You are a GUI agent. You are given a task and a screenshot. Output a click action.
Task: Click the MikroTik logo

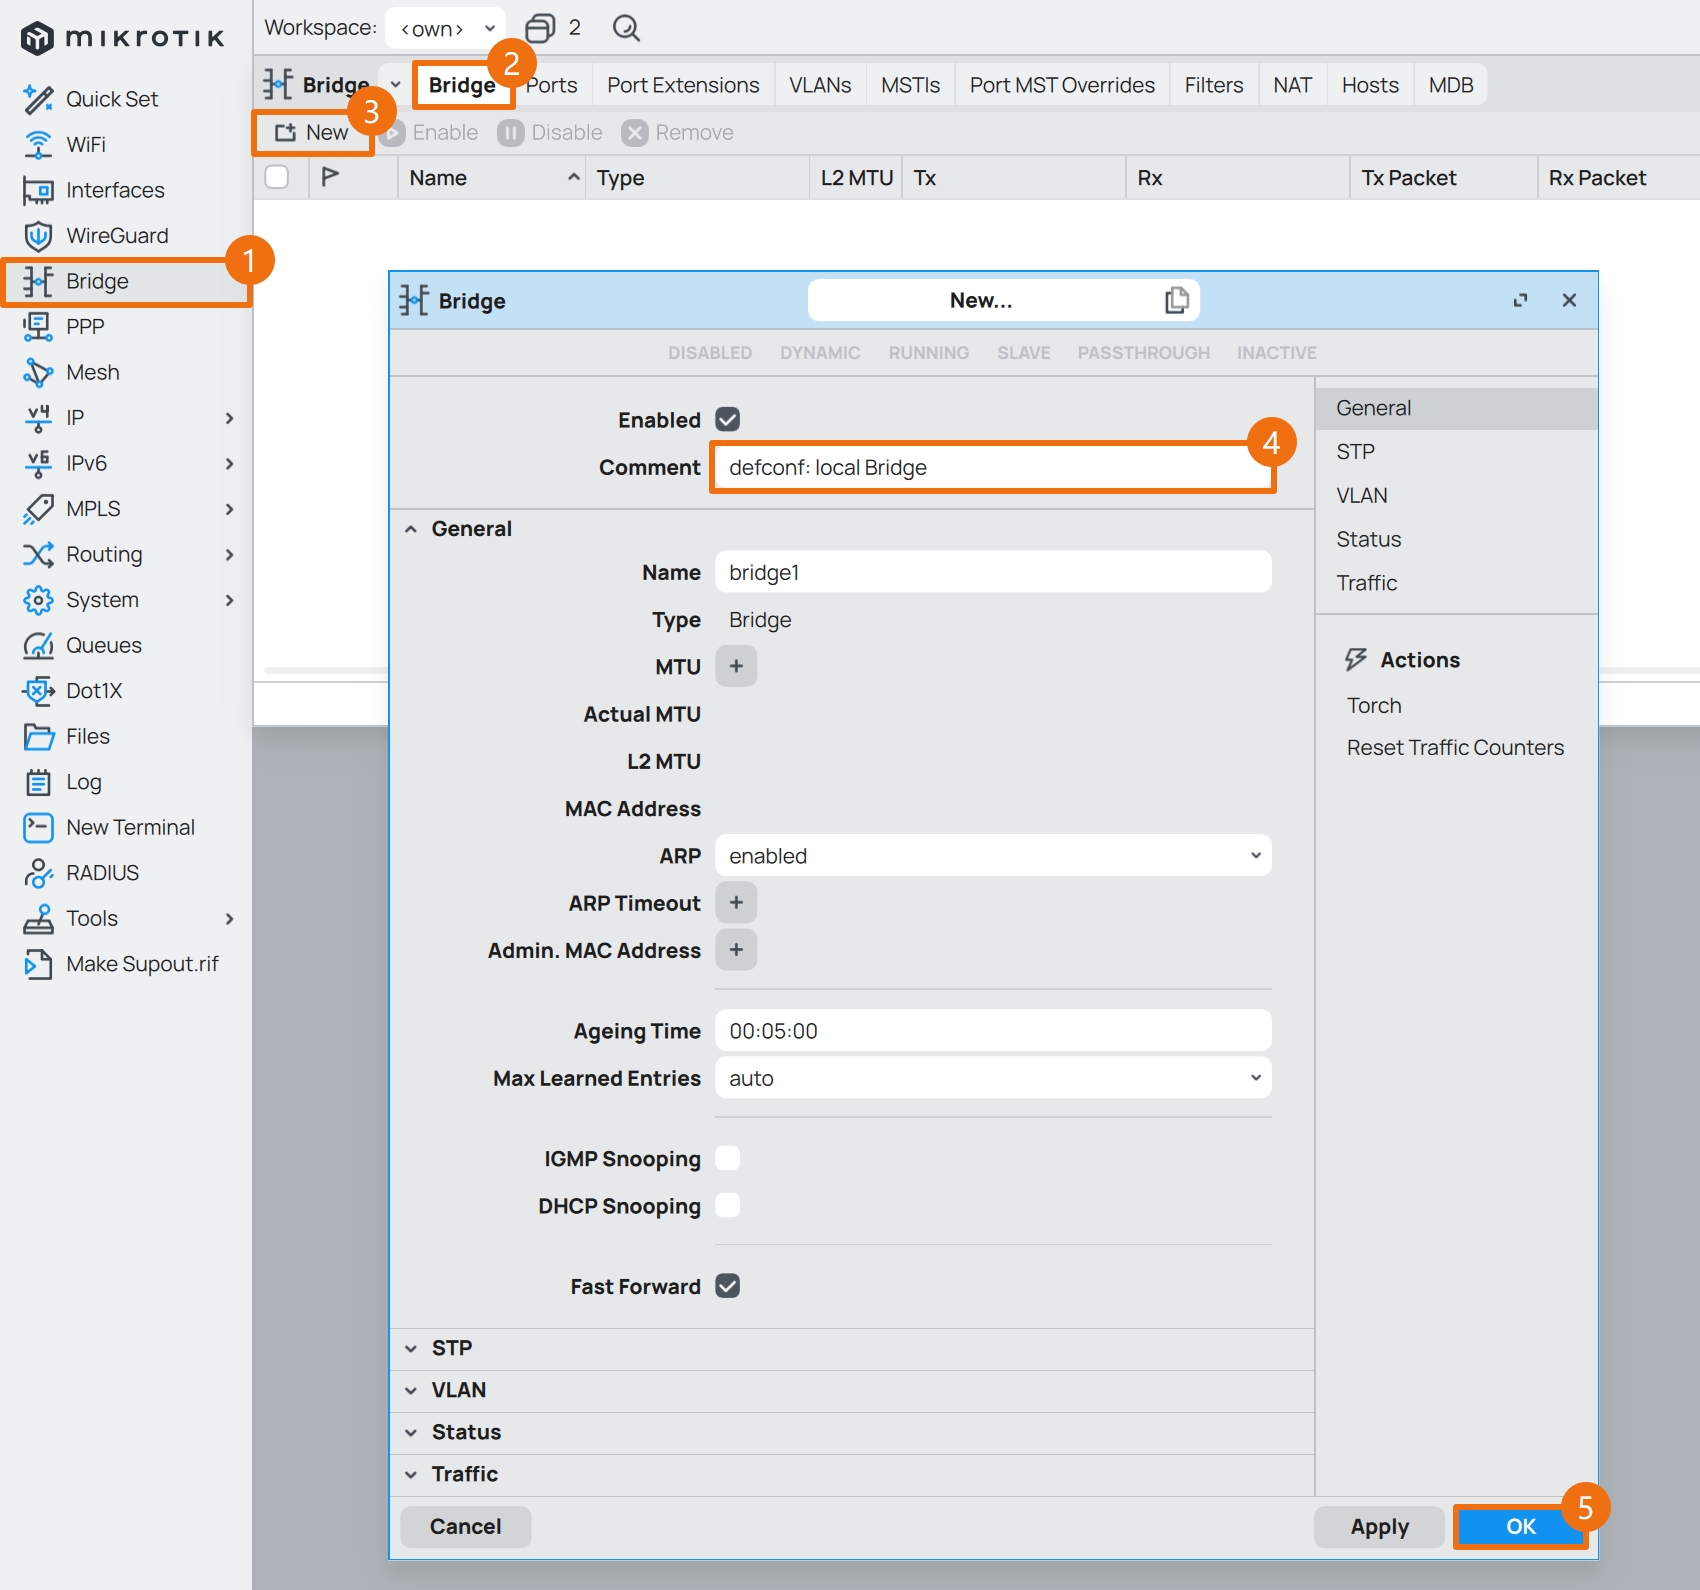[123, 38]
